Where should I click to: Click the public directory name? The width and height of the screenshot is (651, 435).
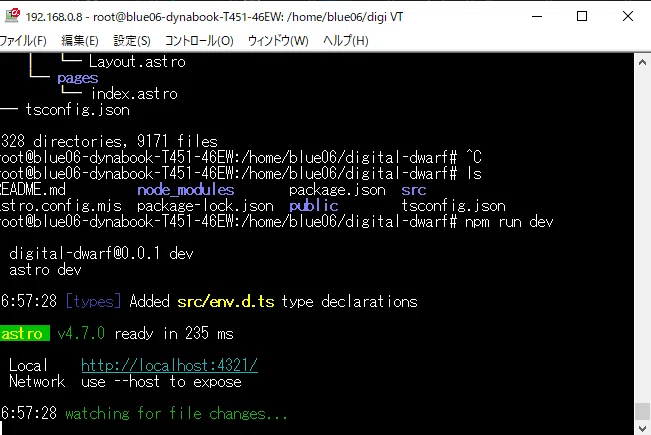(x=313, y=206)
